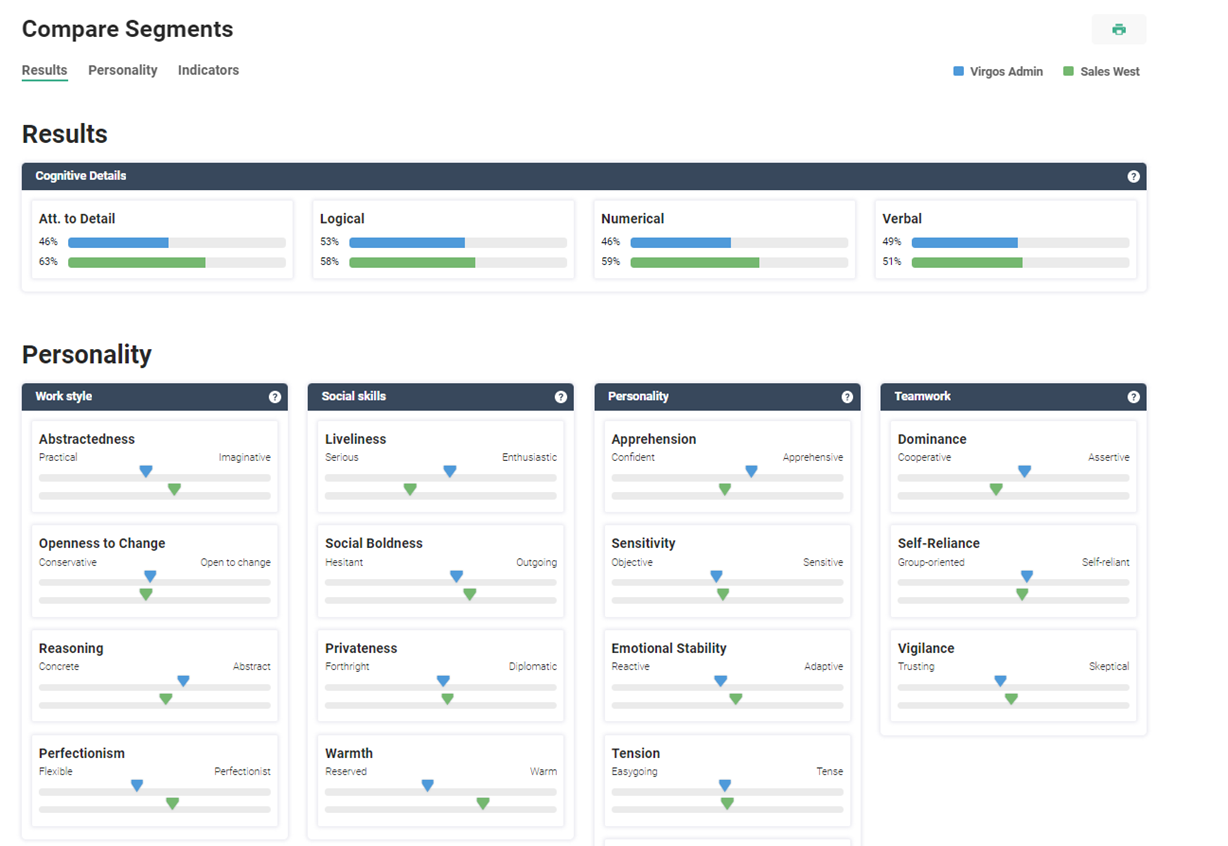Open the Indicators tab
The image size is (1228, 846).
208,70
